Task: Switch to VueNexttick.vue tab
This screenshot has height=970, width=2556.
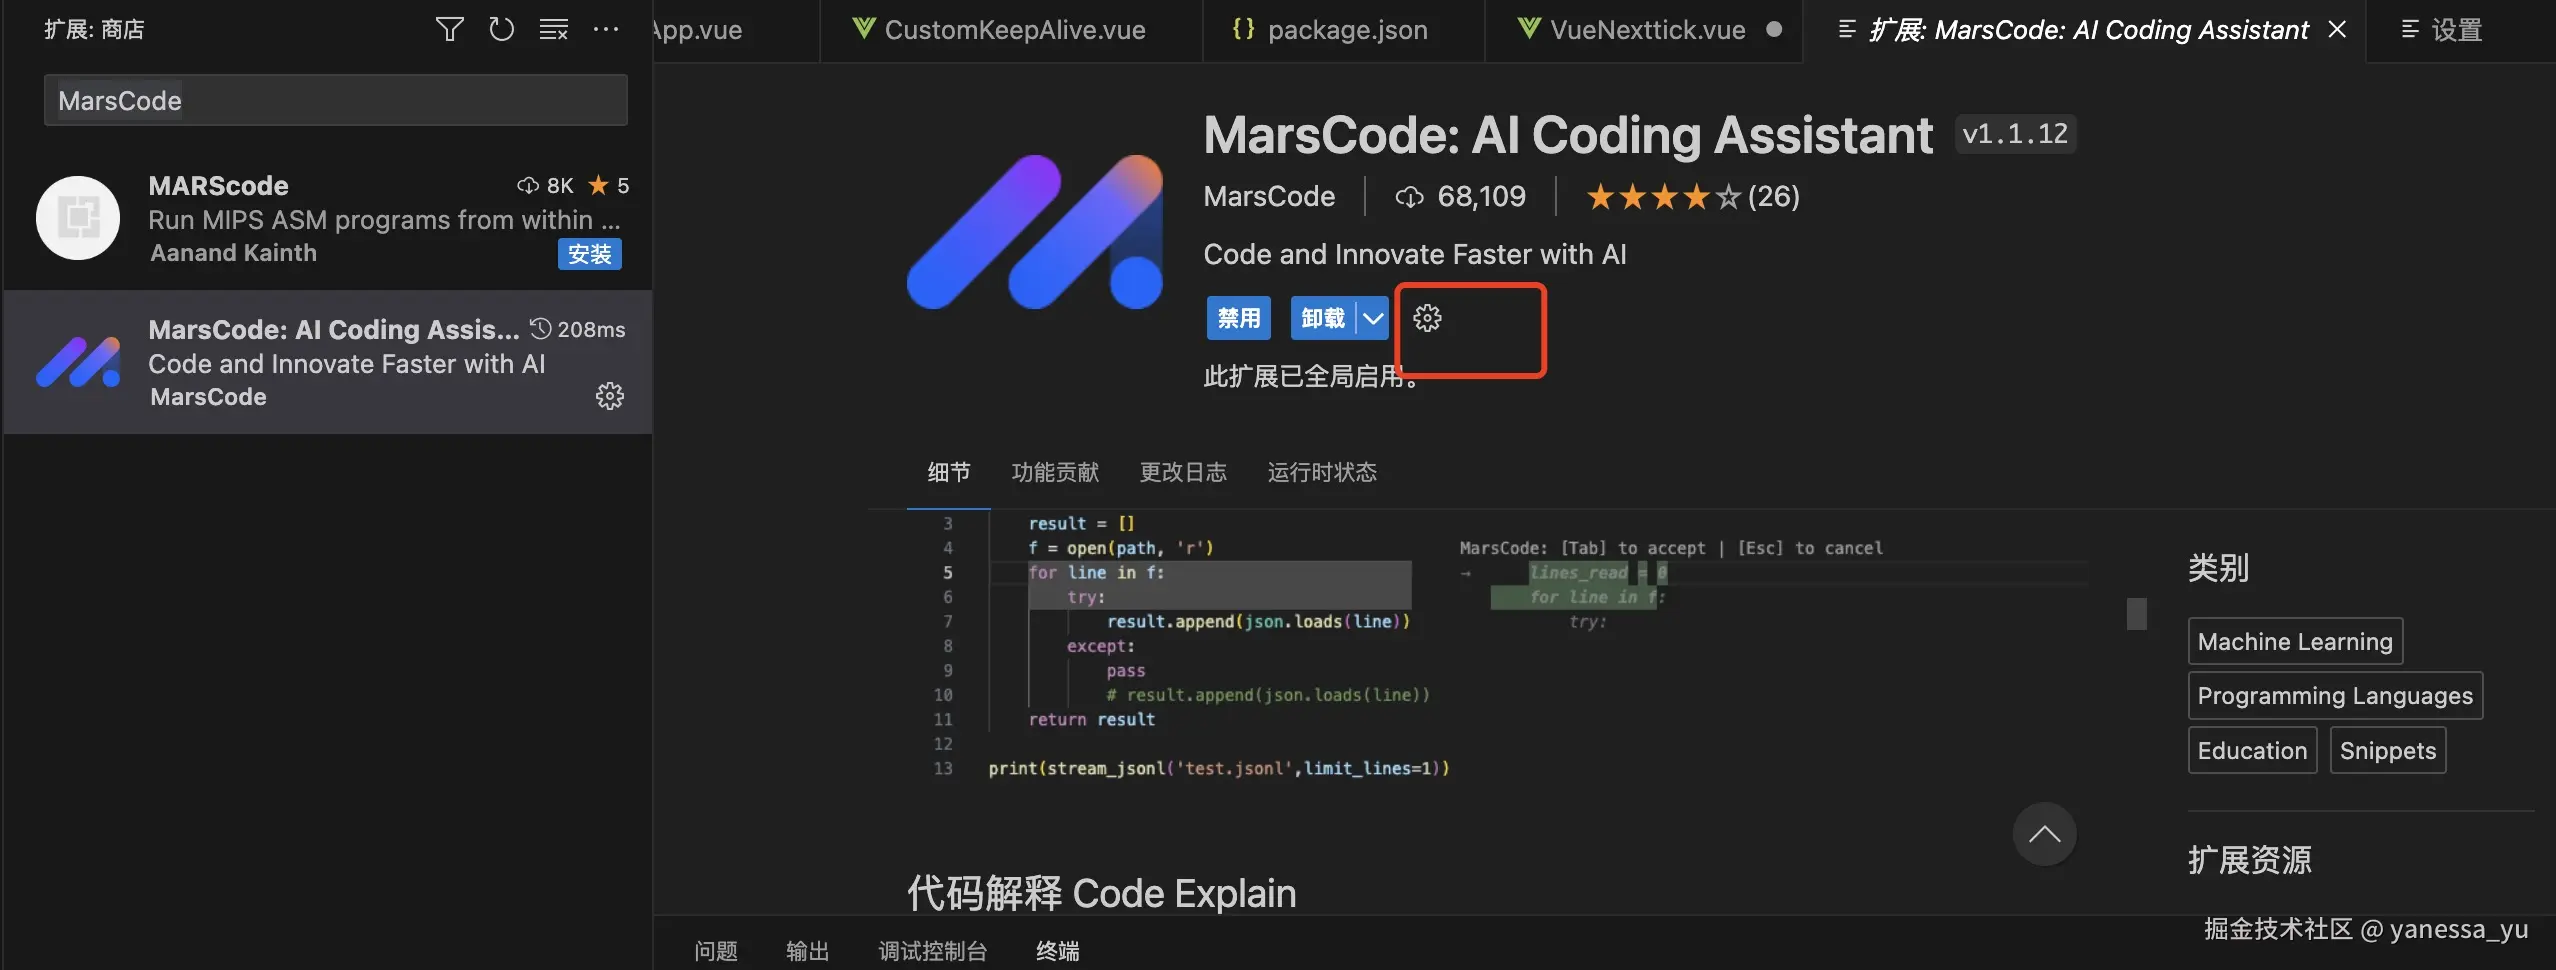Action: 1643,30
